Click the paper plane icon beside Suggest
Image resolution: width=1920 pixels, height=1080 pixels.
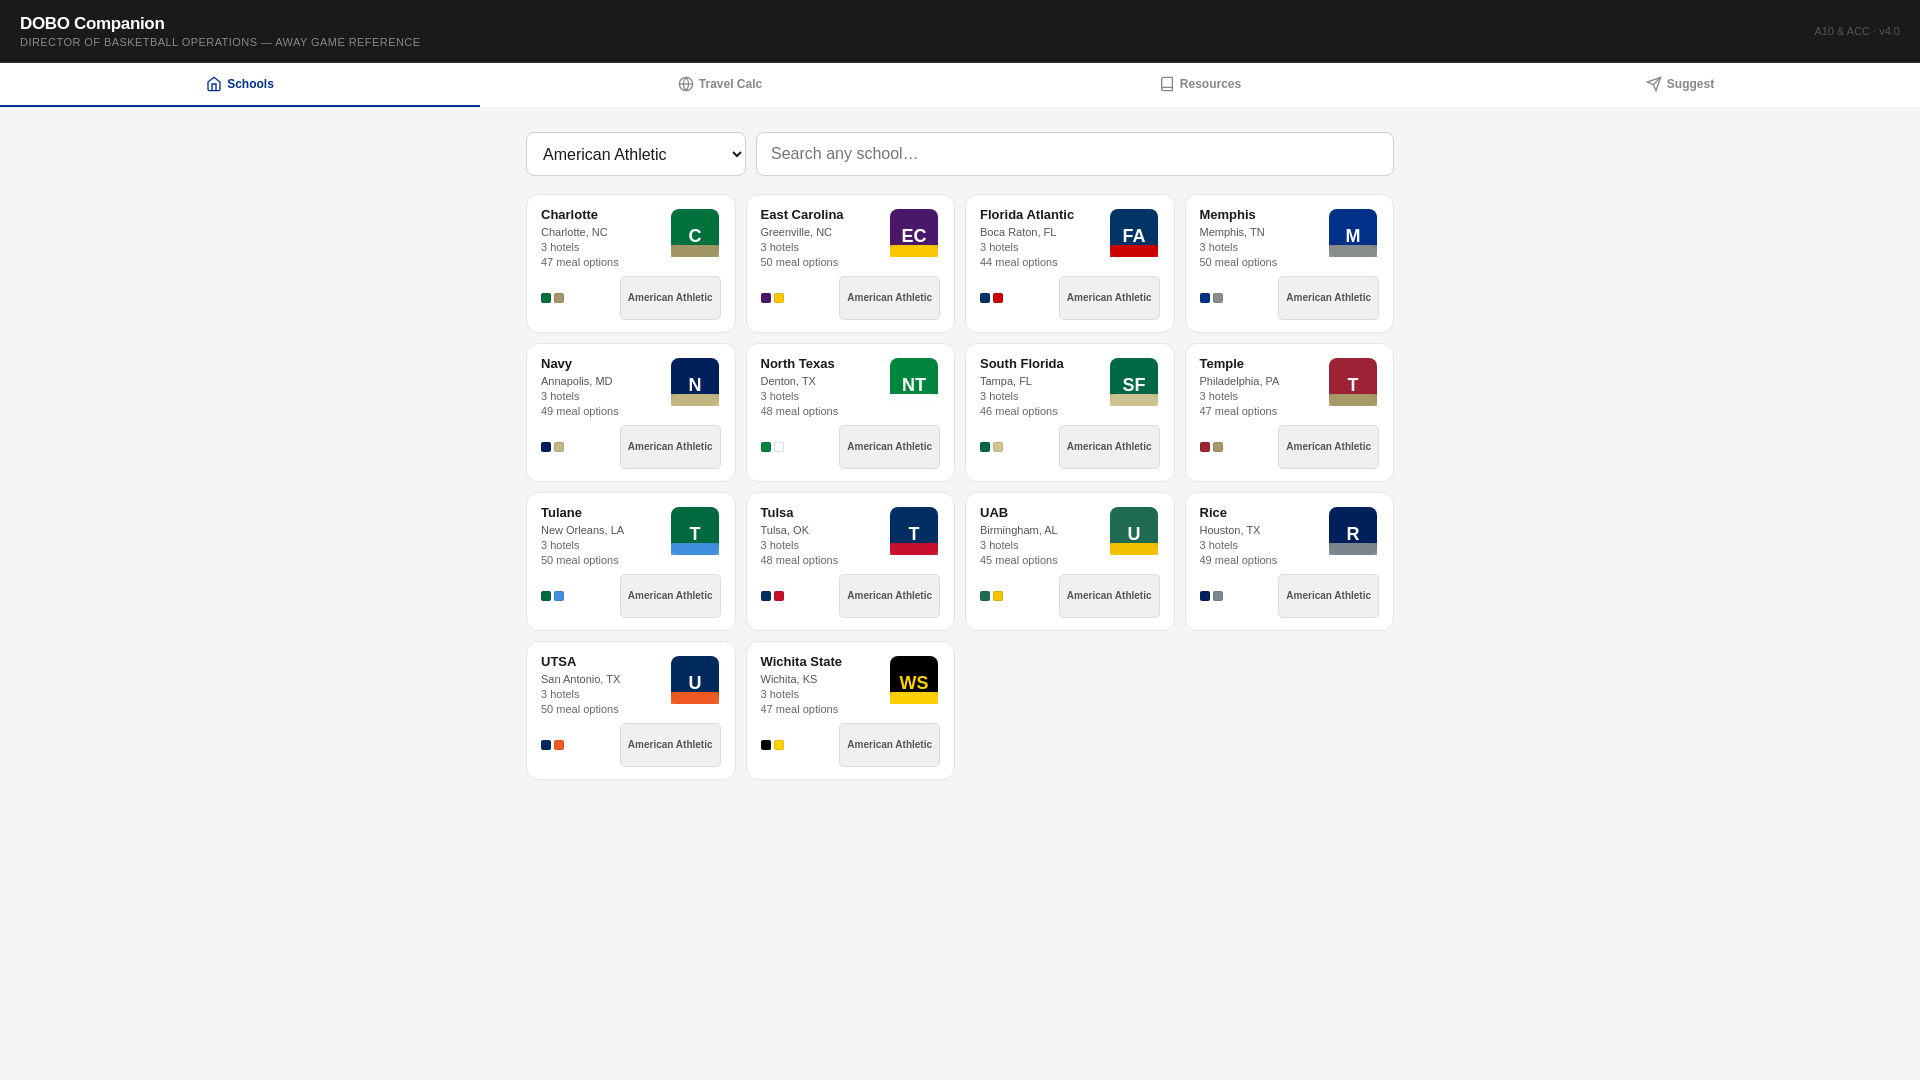(1654, 84)
